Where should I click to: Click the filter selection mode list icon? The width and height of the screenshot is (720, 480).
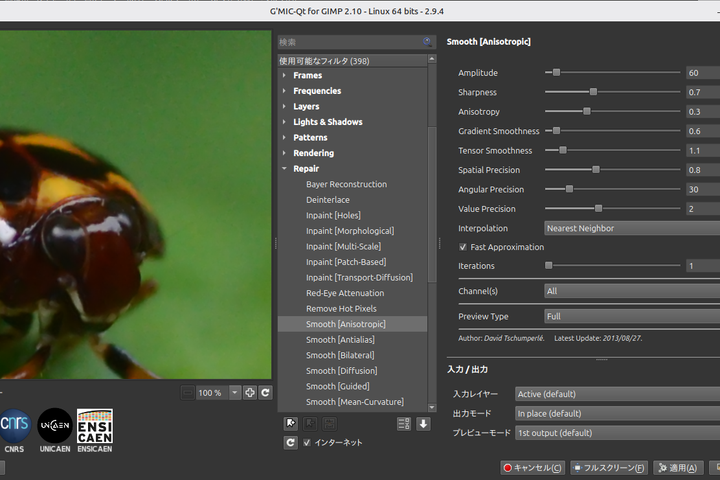[x=404, y=423]
